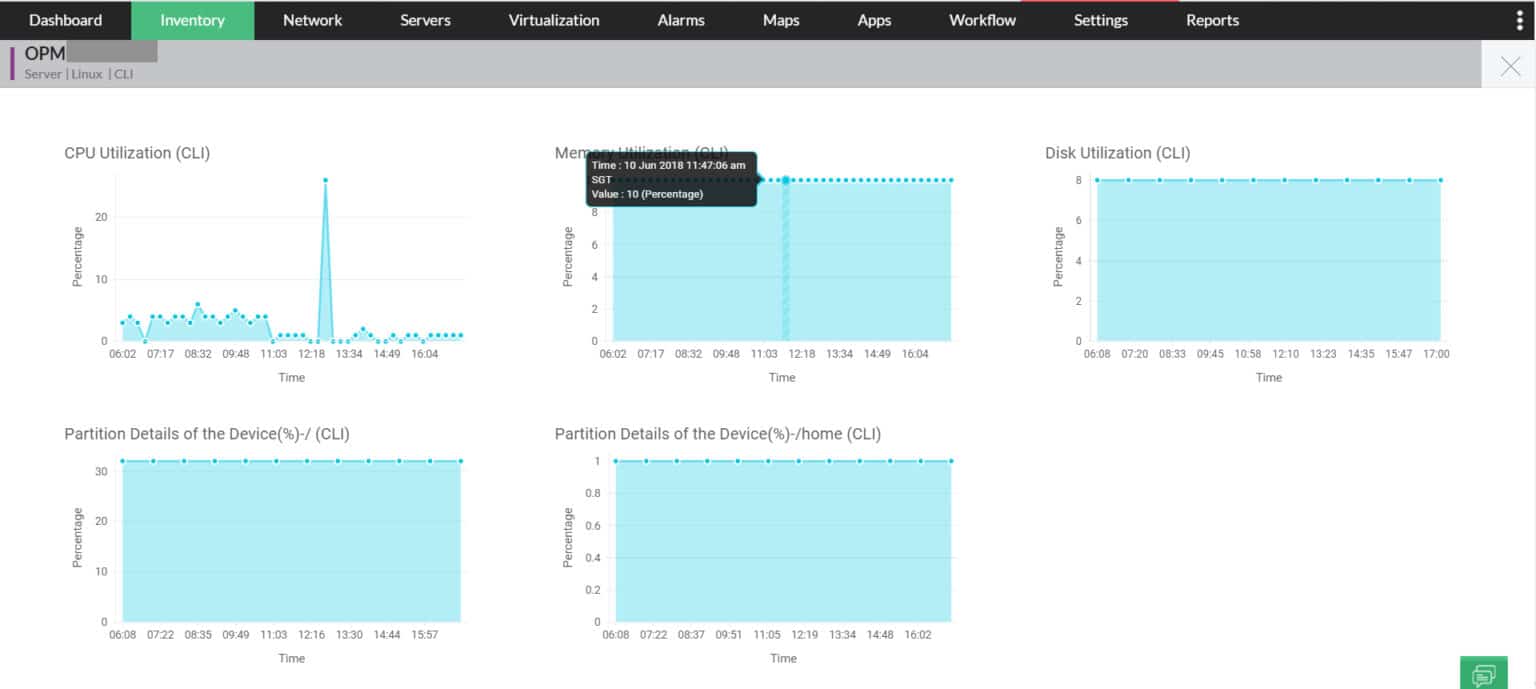Switch to the Dashboard tab
Screen dimensions: 1536x689
[x=65, y=20]
